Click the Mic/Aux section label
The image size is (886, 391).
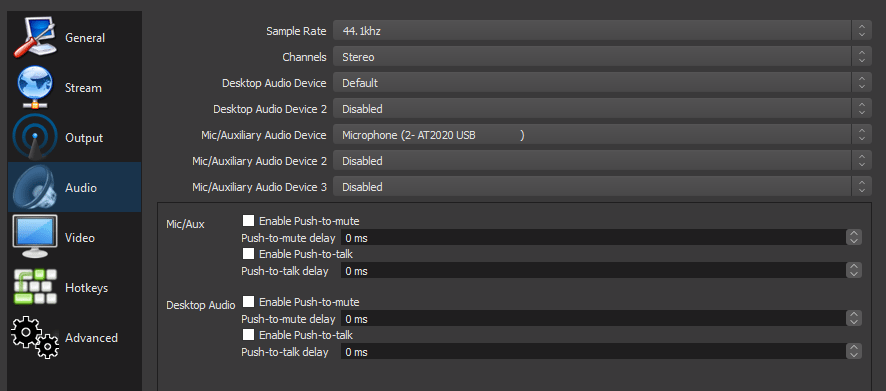185,224
